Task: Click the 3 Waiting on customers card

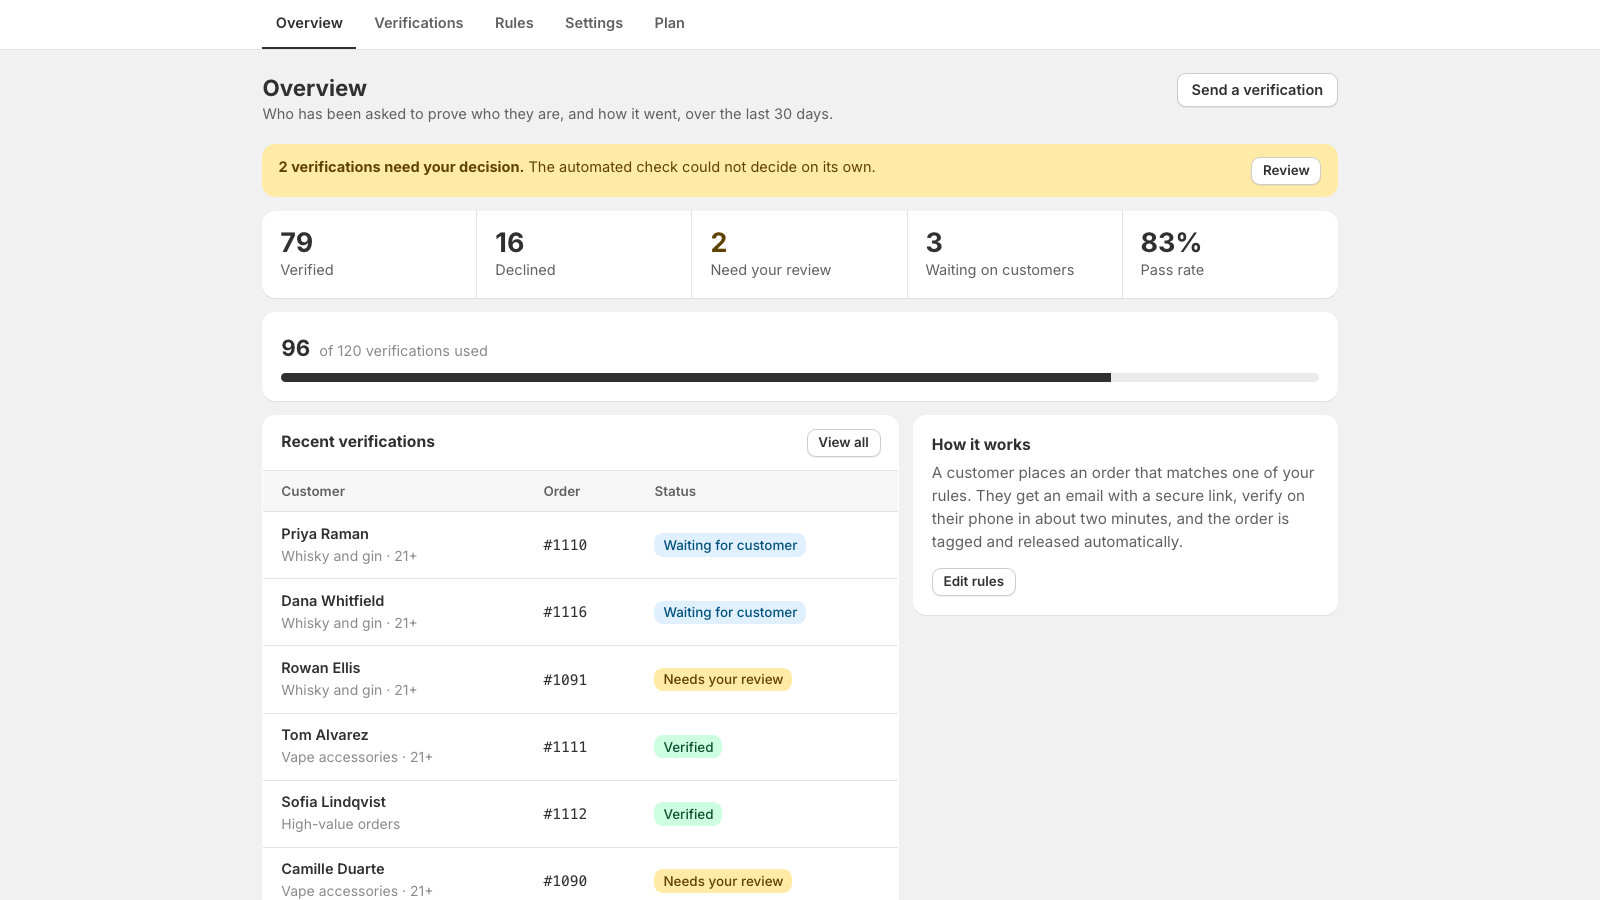Action: coord(1015,254)
